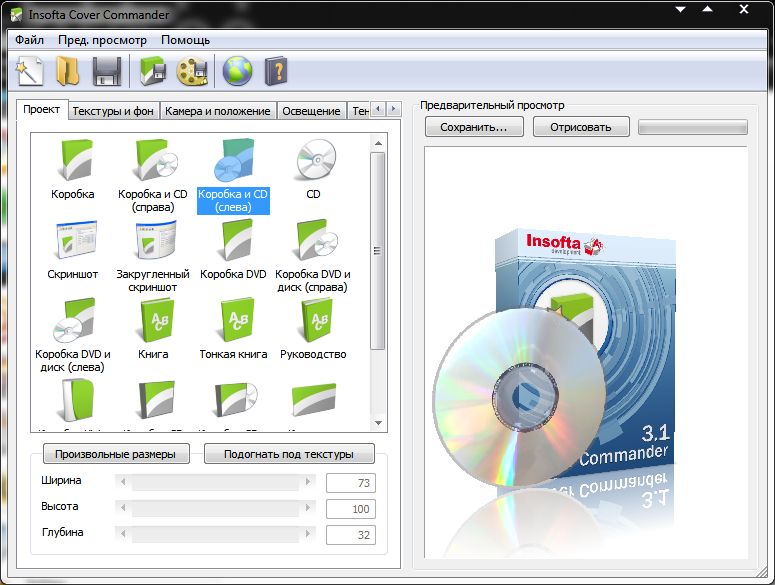This screenshot has height=585, width=775.
Task: Select the Коробка project template
Action: [73, 169]
